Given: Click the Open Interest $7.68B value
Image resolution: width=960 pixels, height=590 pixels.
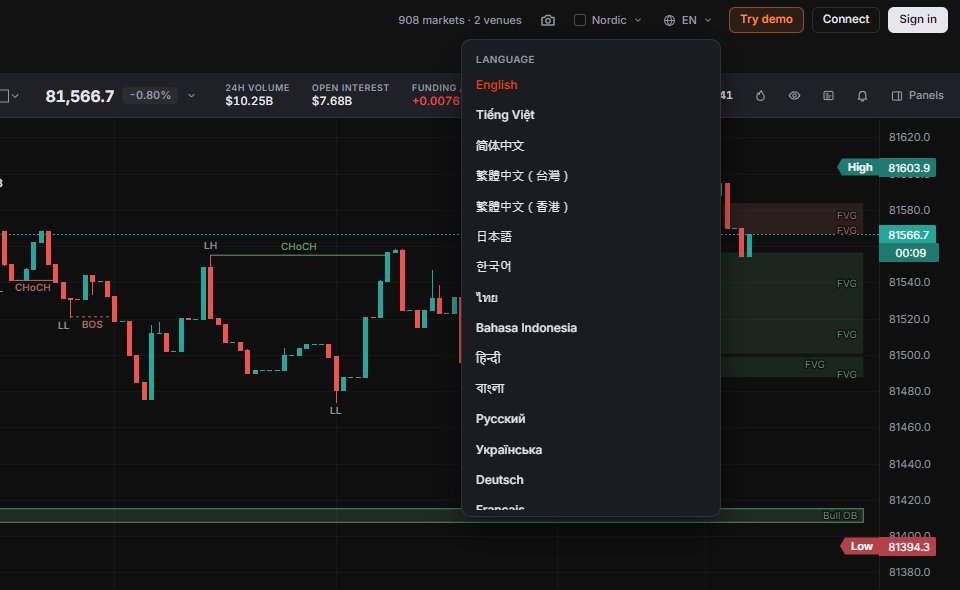Looking at the screenshot, I should pos(332,101).
